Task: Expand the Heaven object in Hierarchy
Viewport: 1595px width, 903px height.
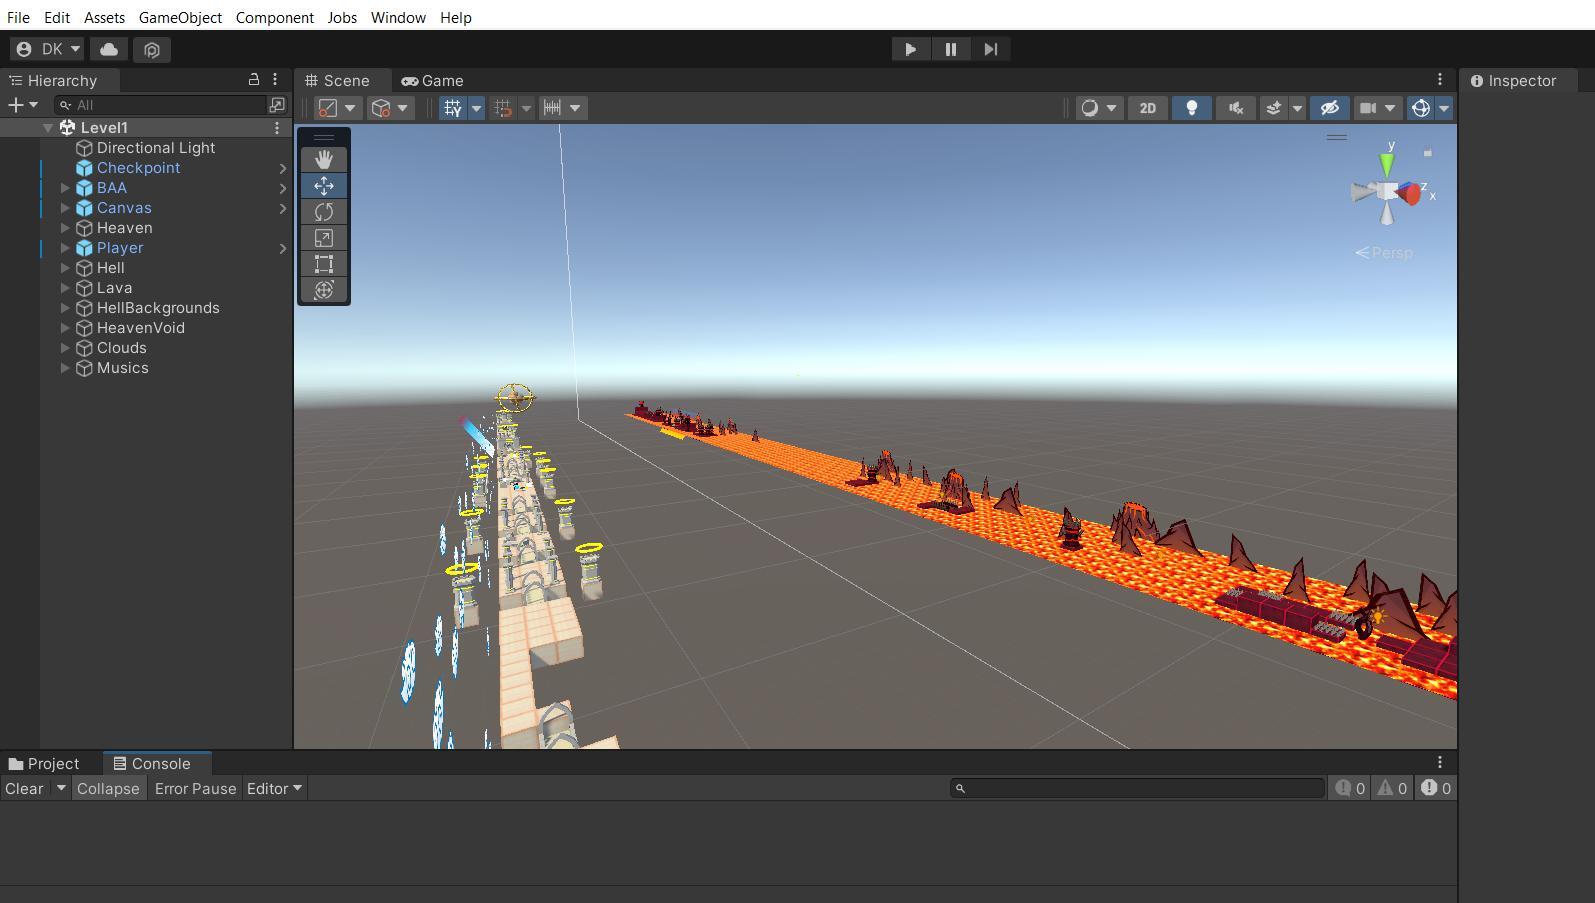Action: tap(65, 228)
